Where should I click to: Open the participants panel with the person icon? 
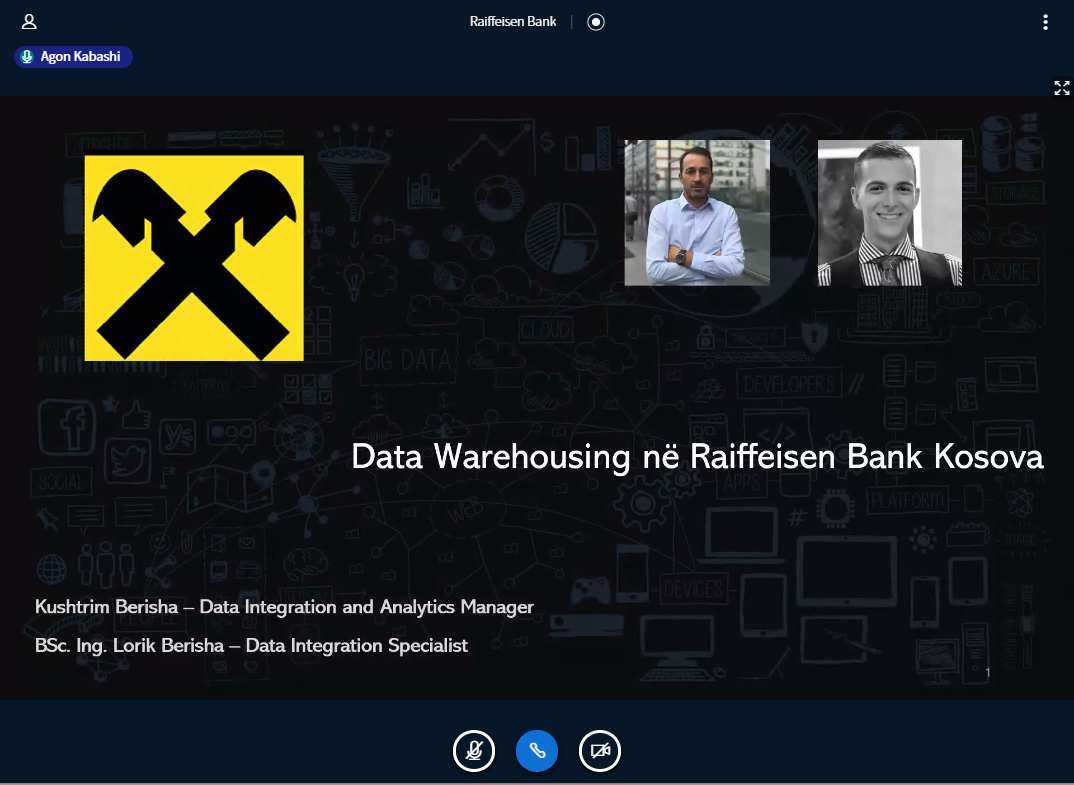(x=29, y=21)
